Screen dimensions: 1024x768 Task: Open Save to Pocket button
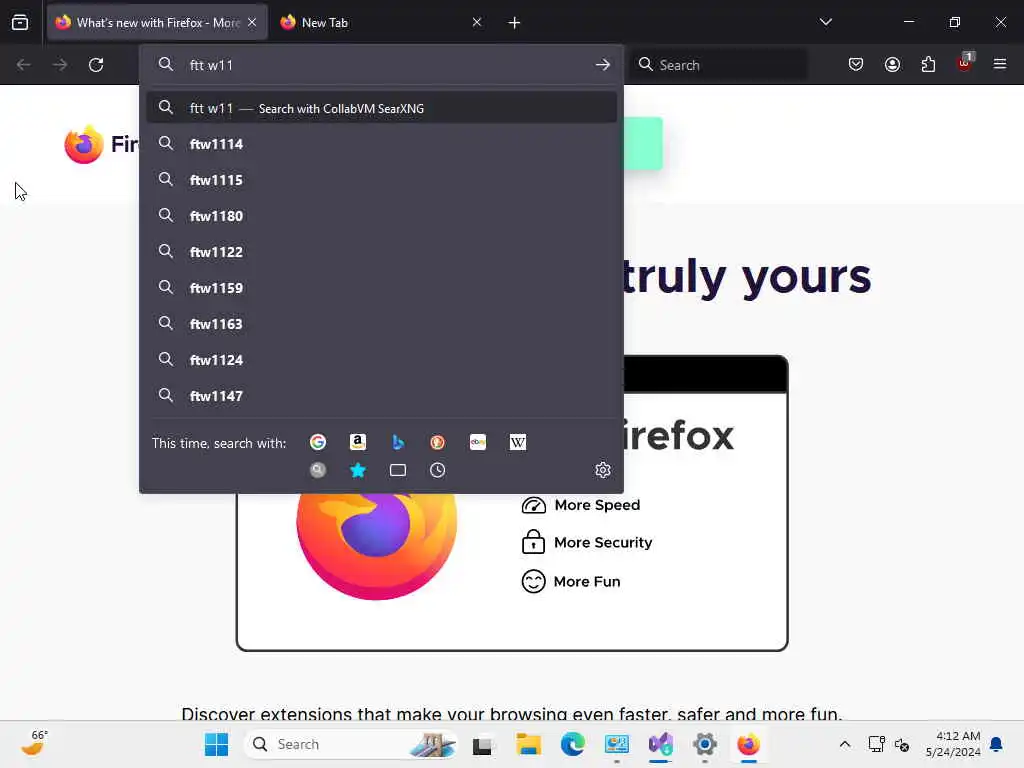click(856, 64)
